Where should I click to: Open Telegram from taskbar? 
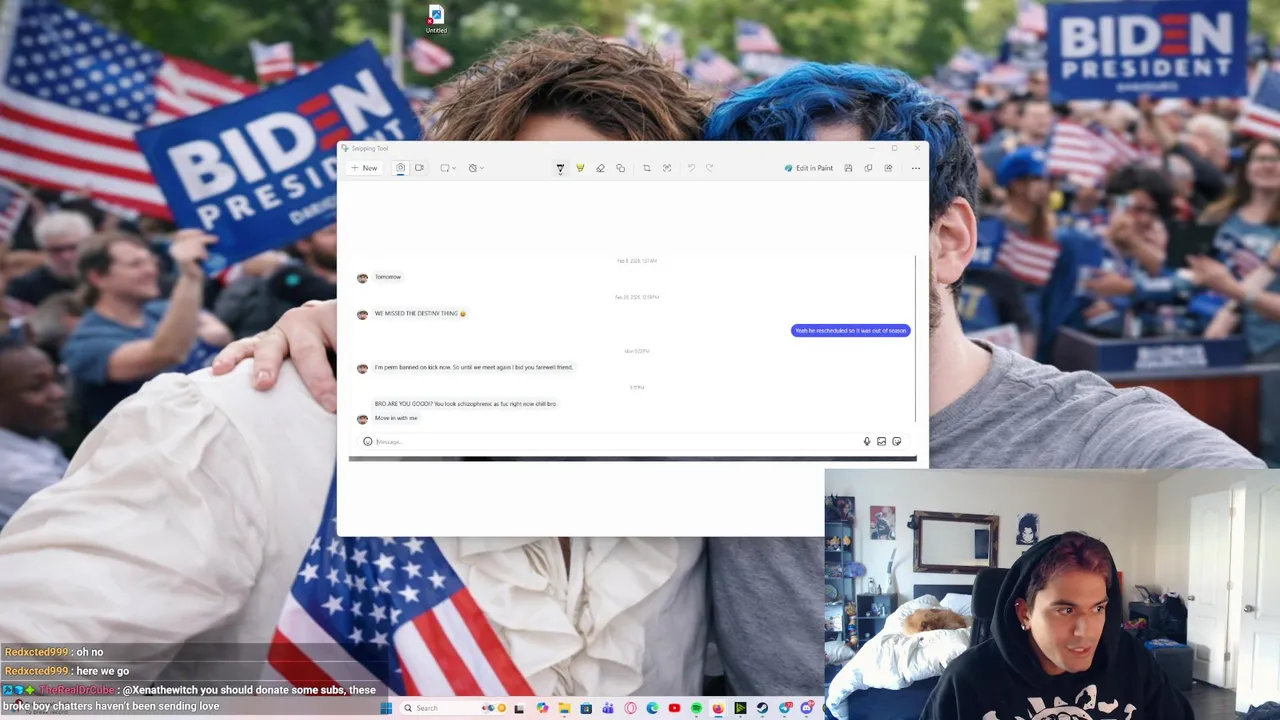pos(785,708)
